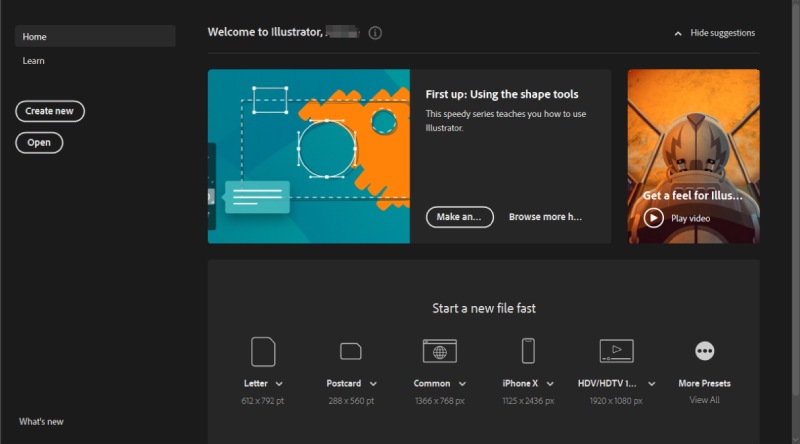The height and width of the screenshot is (444, 800).
Task: Click the Open button
Action: tap(39, 143)
